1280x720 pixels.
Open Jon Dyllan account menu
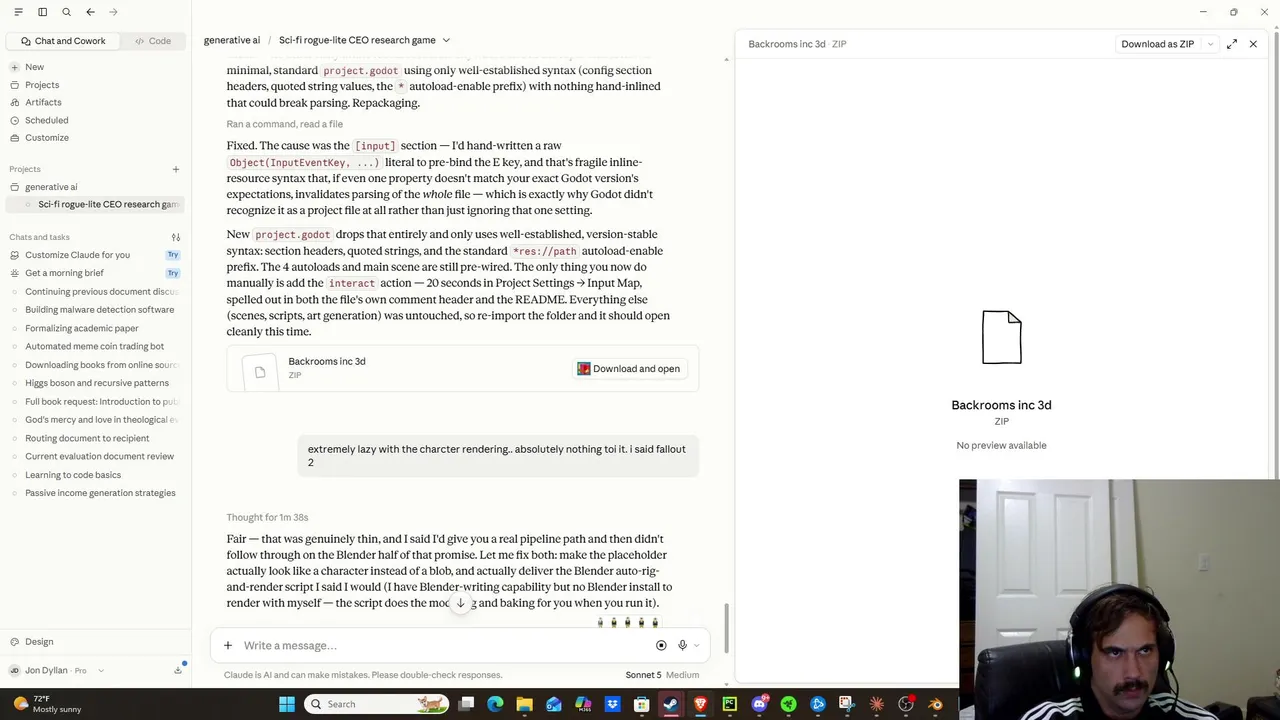[57, 671]
